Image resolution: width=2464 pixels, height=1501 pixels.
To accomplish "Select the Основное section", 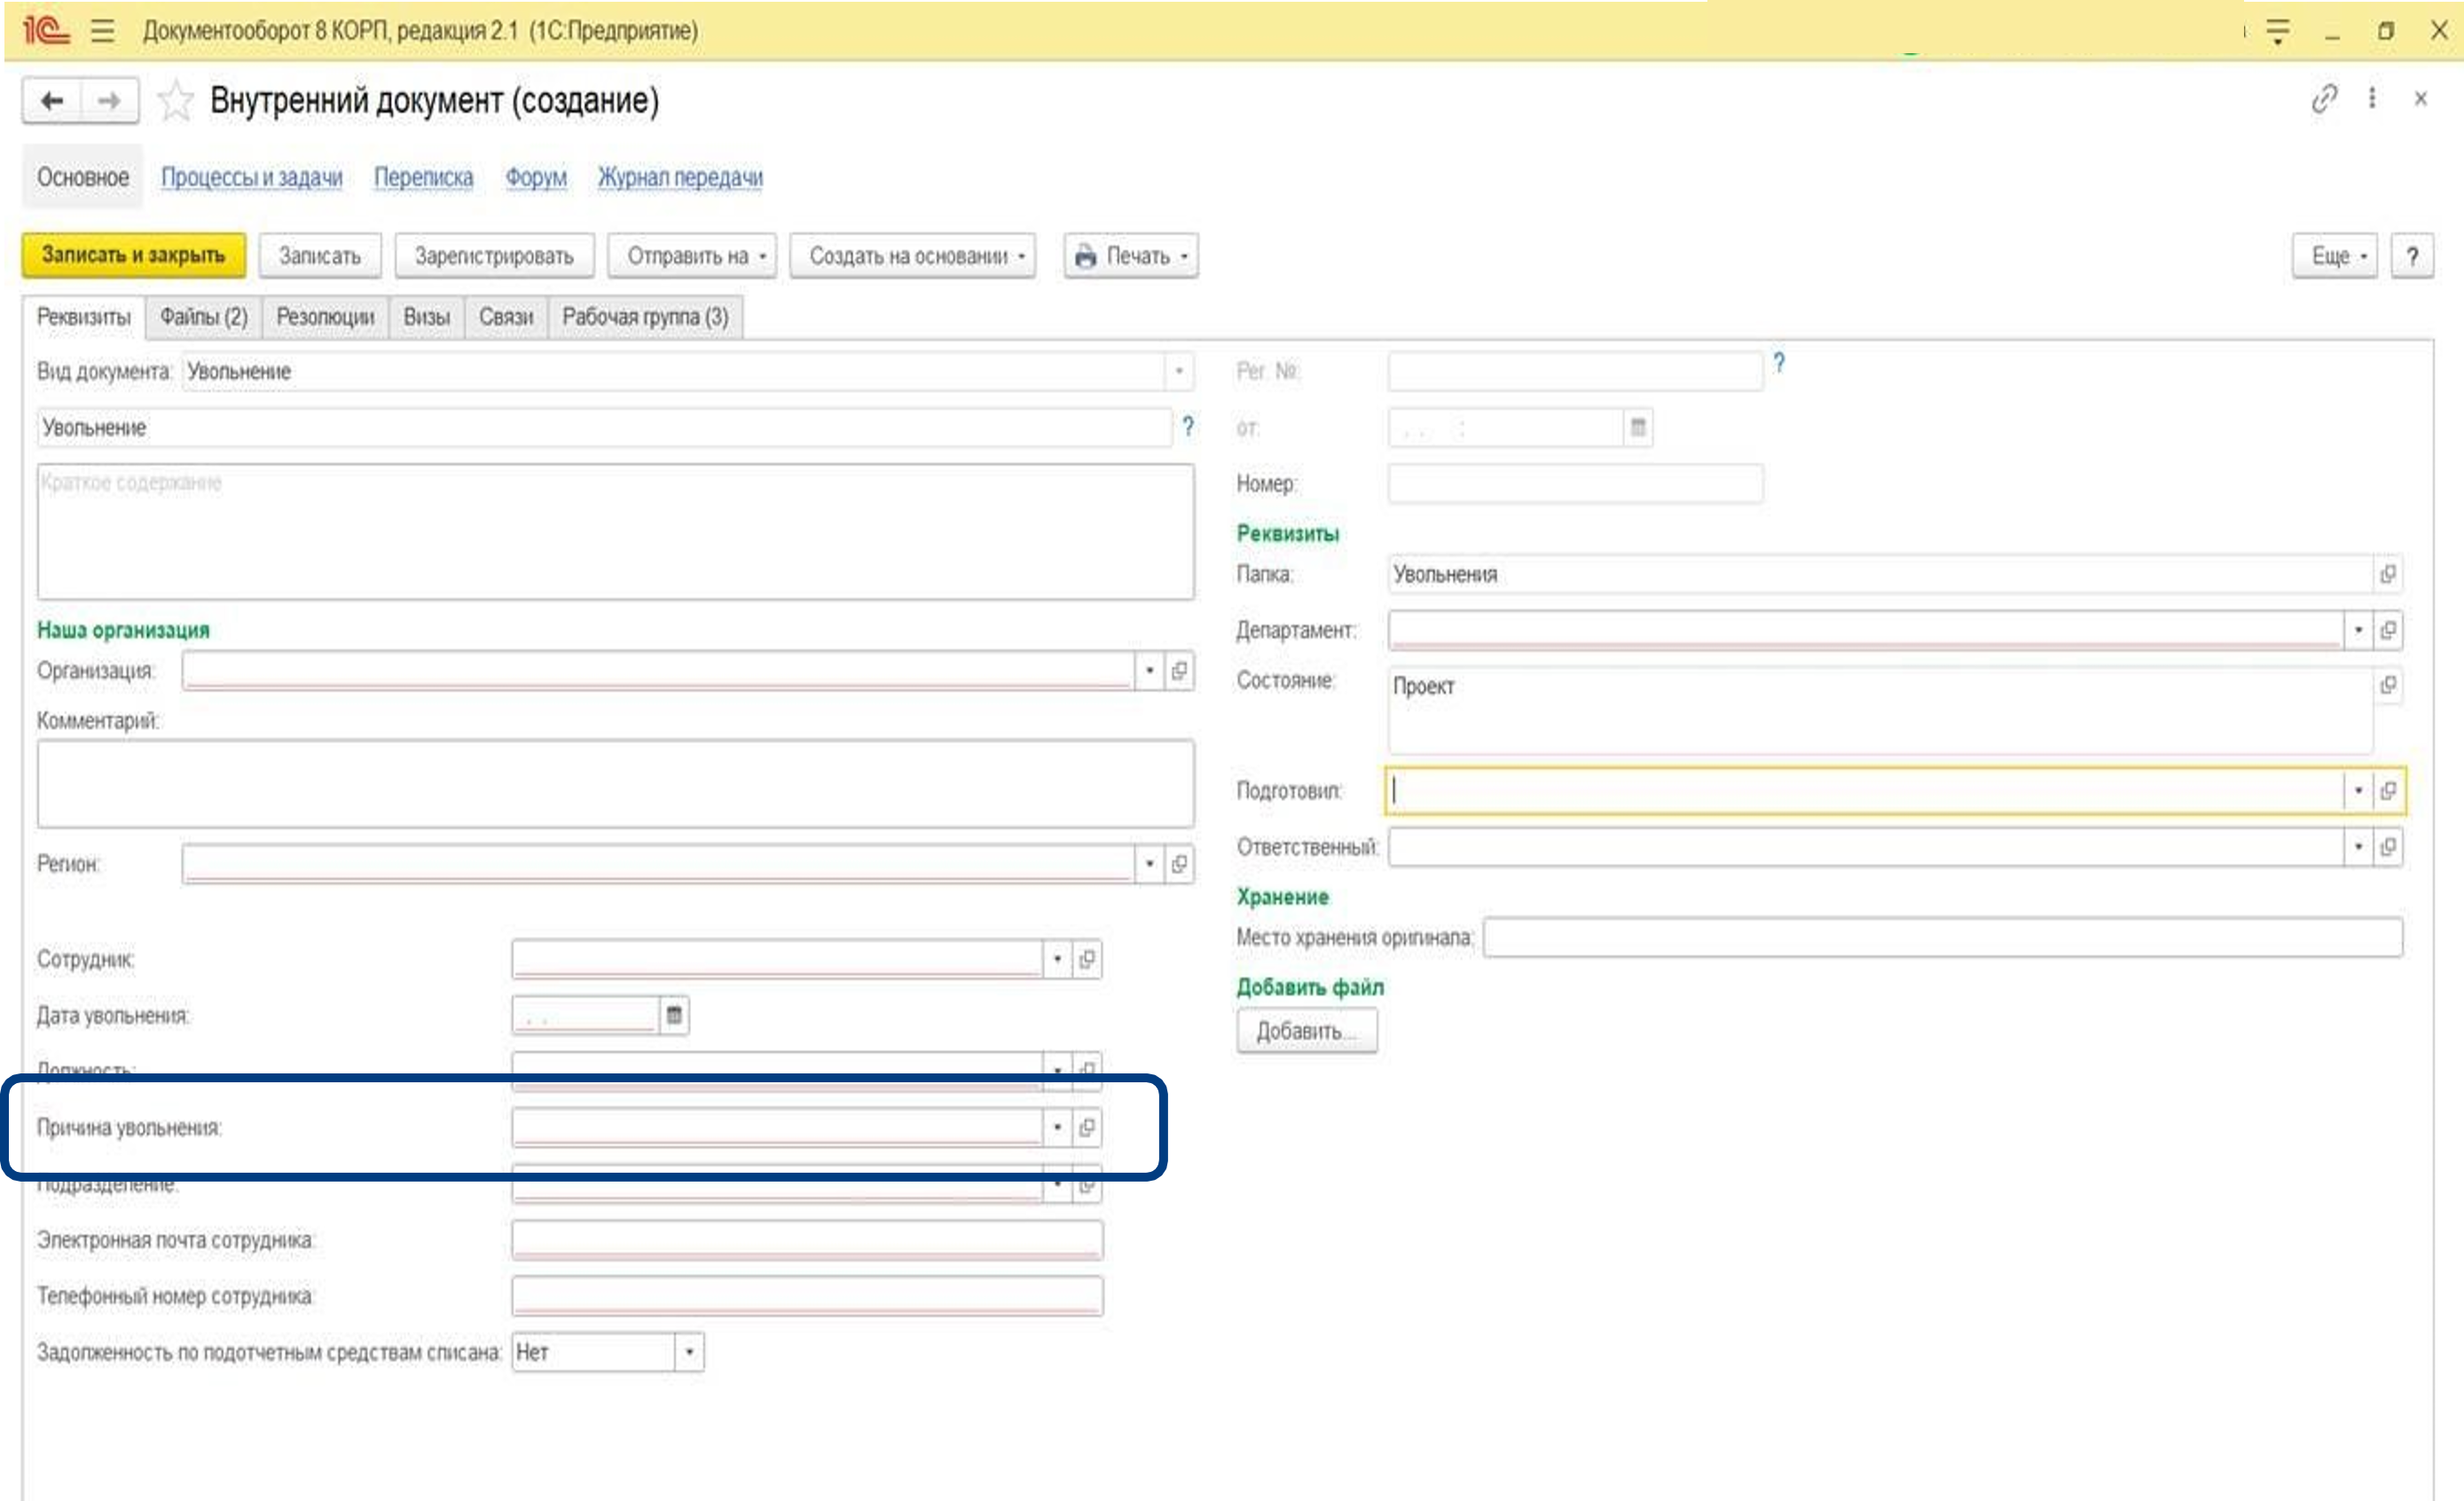I will 83,177.
